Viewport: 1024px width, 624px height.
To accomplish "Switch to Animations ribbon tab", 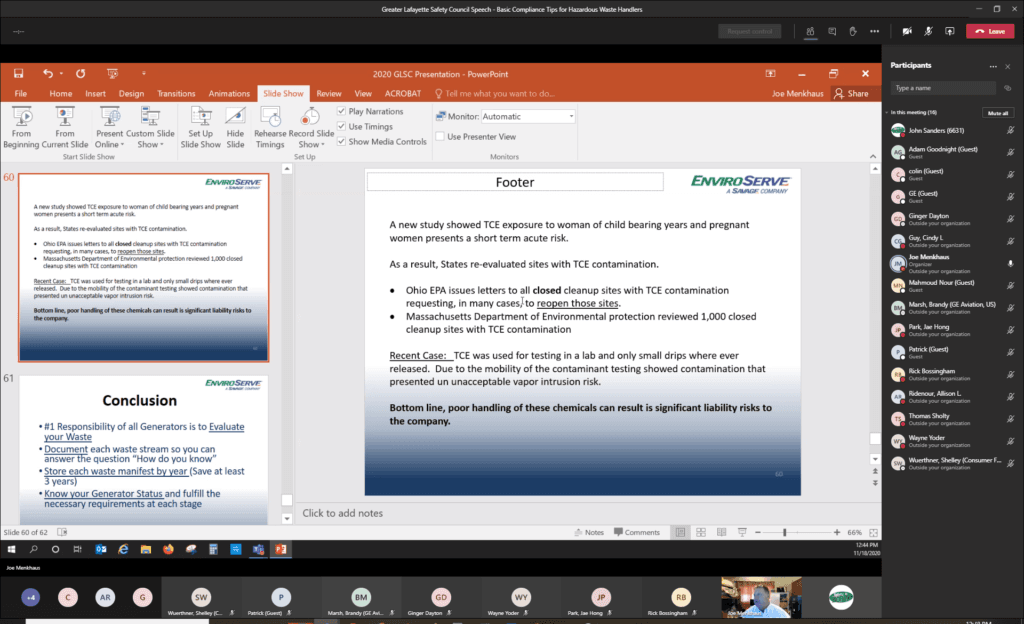I will [229, 93].
